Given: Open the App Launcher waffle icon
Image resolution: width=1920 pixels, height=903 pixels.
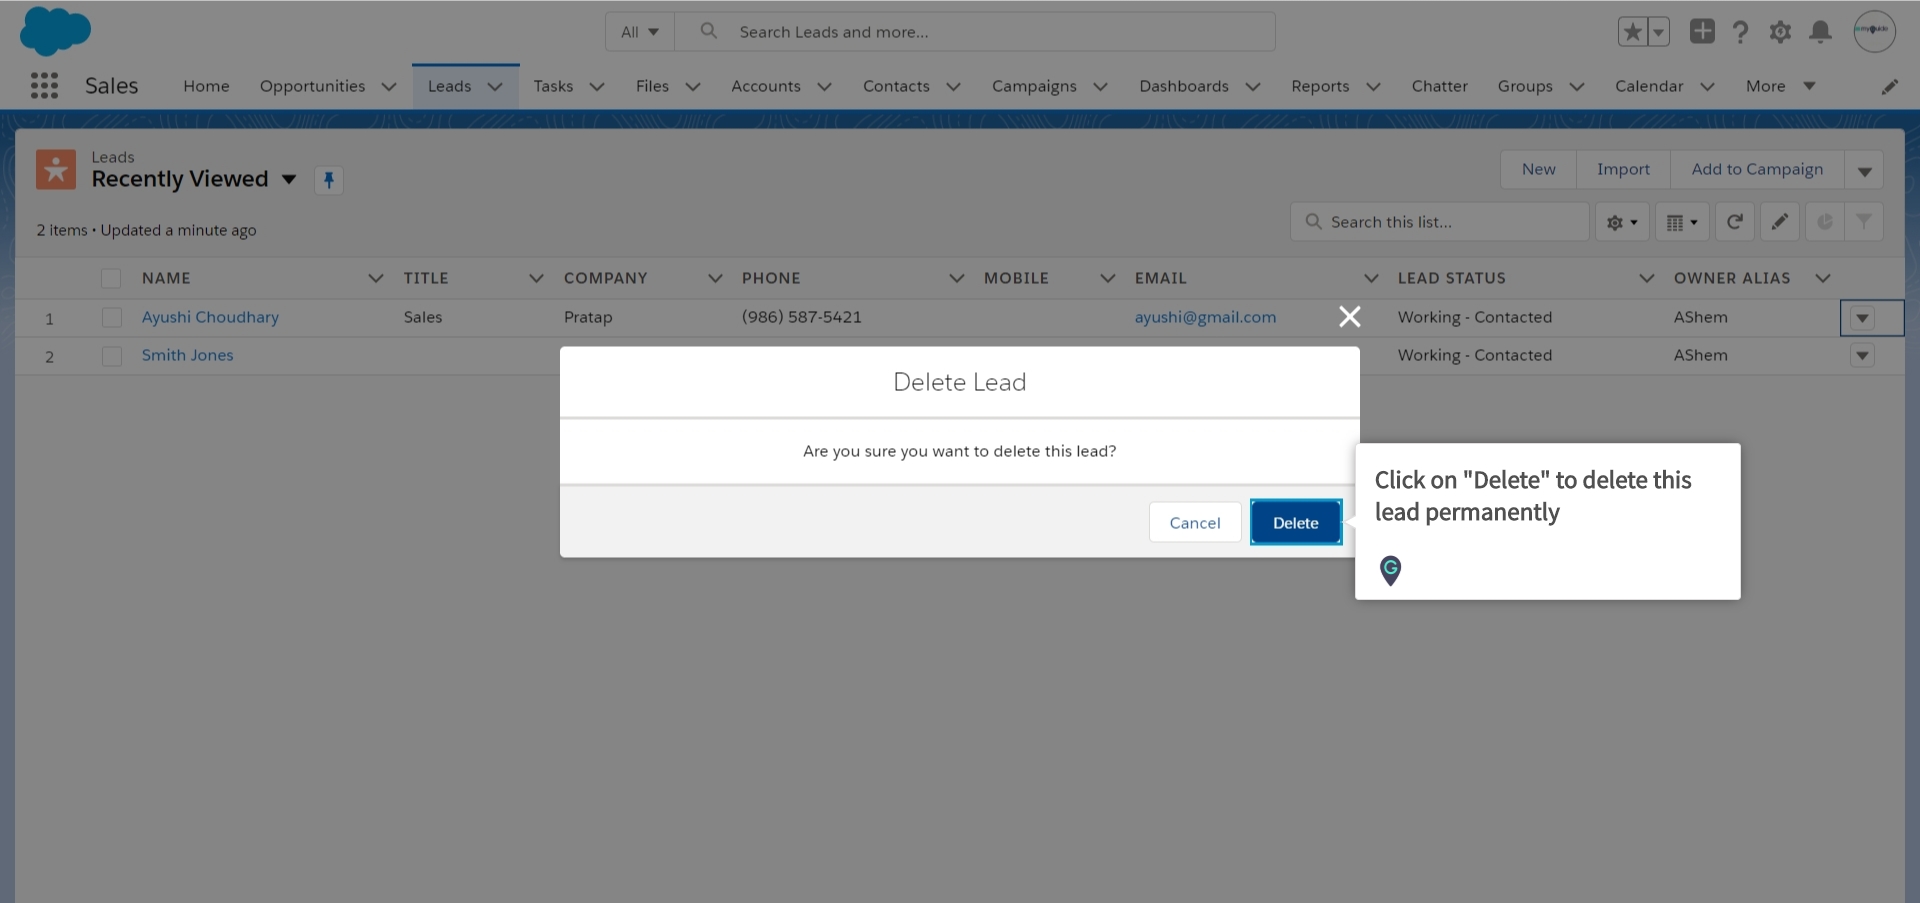Looking at the screenshot, I should (x=44, y=86).
